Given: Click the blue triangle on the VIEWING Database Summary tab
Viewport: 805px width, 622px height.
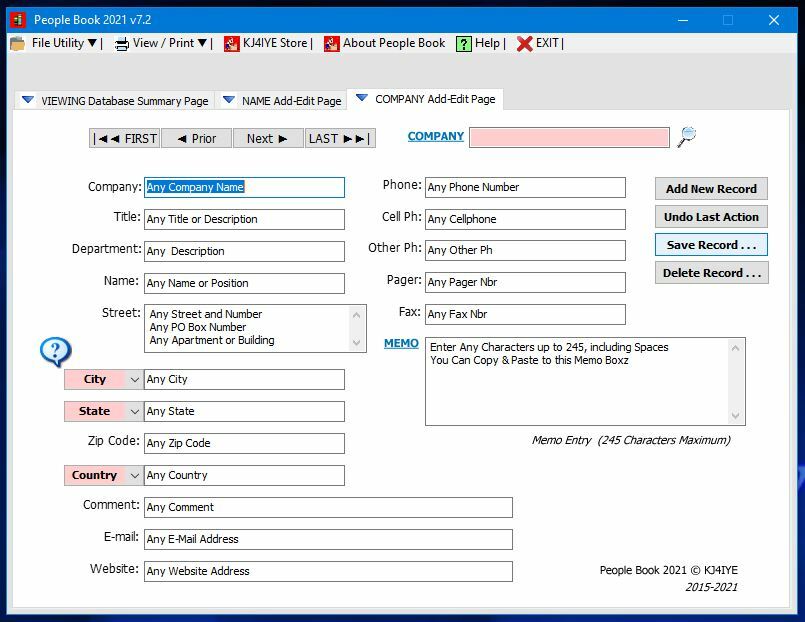Looking at the screenshot, I should pyautogui.click(x=28, y=100).
